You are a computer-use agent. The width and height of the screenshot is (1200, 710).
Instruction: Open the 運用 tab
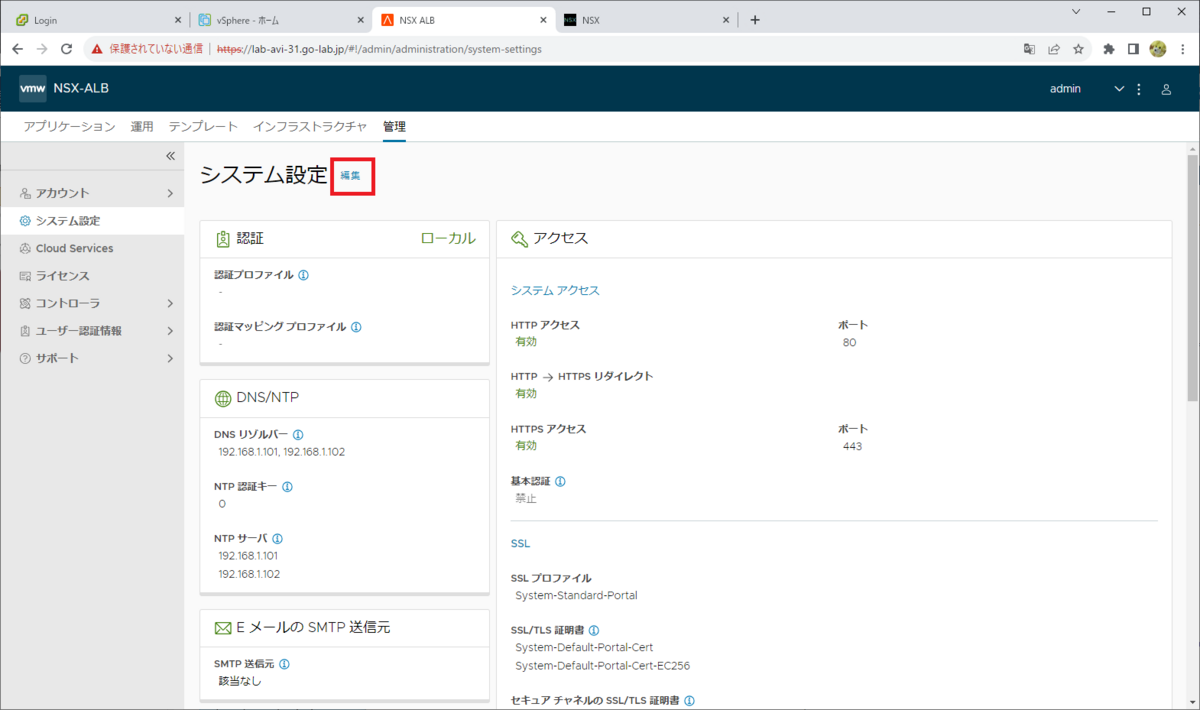coord(142,126)
